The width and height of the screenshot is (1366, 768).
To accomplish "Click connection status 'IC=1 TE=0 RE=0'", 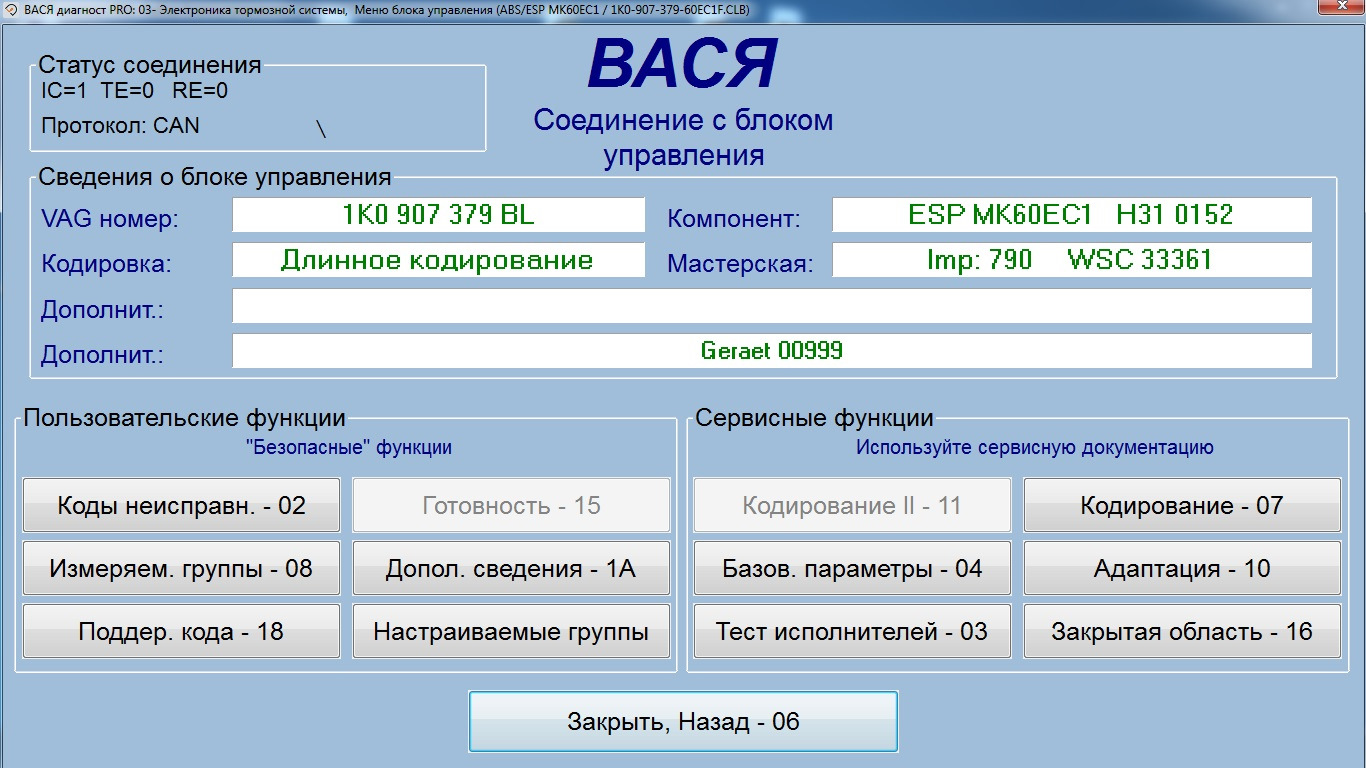I will pyautogui.click(x=135, y=91).
